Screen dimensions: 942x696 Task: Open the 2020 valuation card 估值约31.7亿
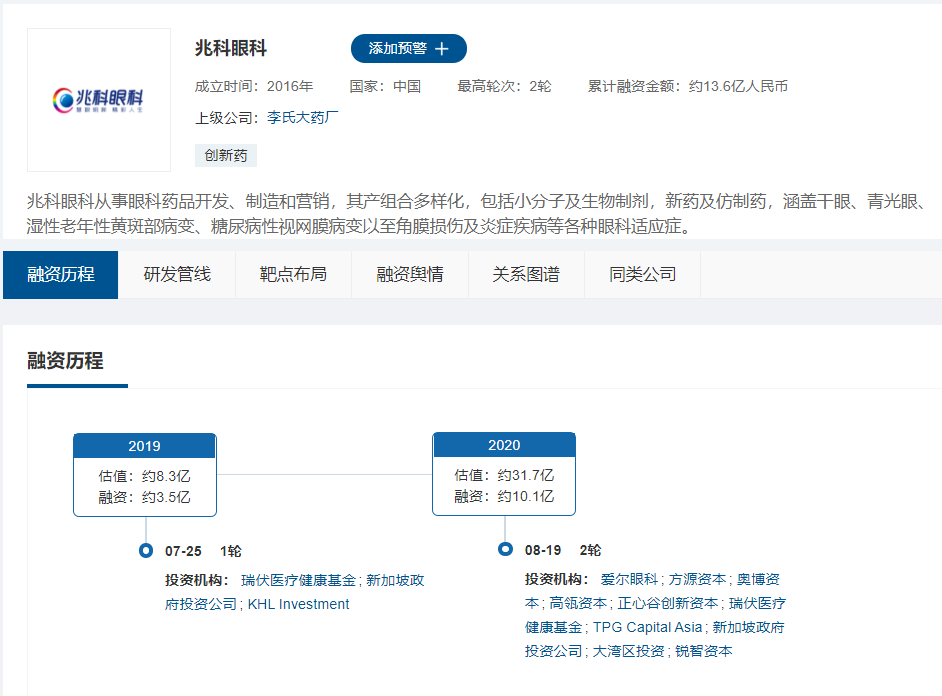(x=504, y=477)
